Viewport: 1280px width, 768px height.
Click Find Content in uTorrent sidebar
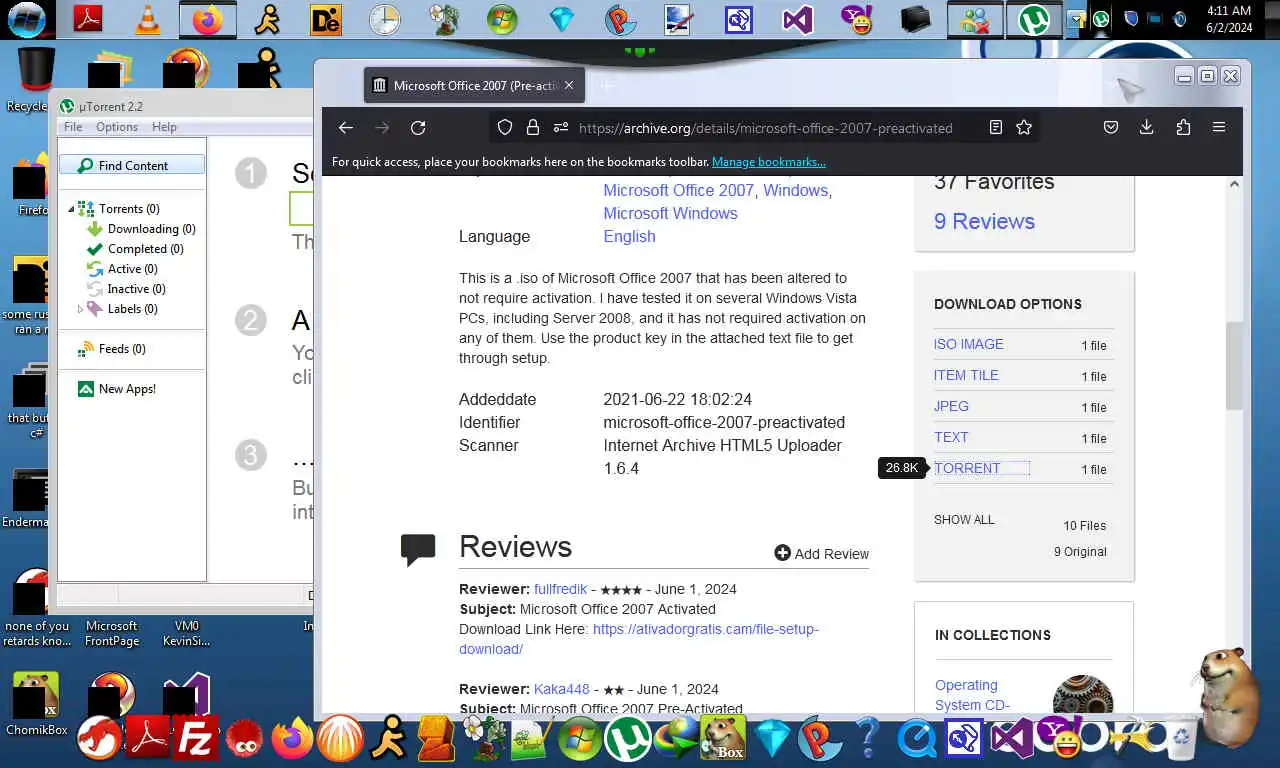(132, 165)
